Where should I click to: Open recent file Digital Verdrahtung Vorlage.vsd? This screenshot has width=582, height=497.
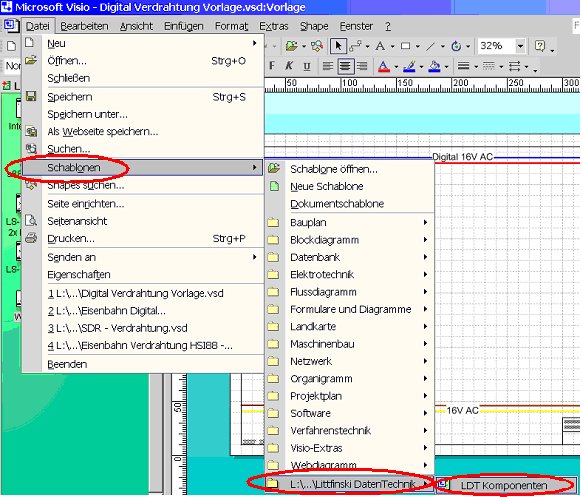(143, 294)
